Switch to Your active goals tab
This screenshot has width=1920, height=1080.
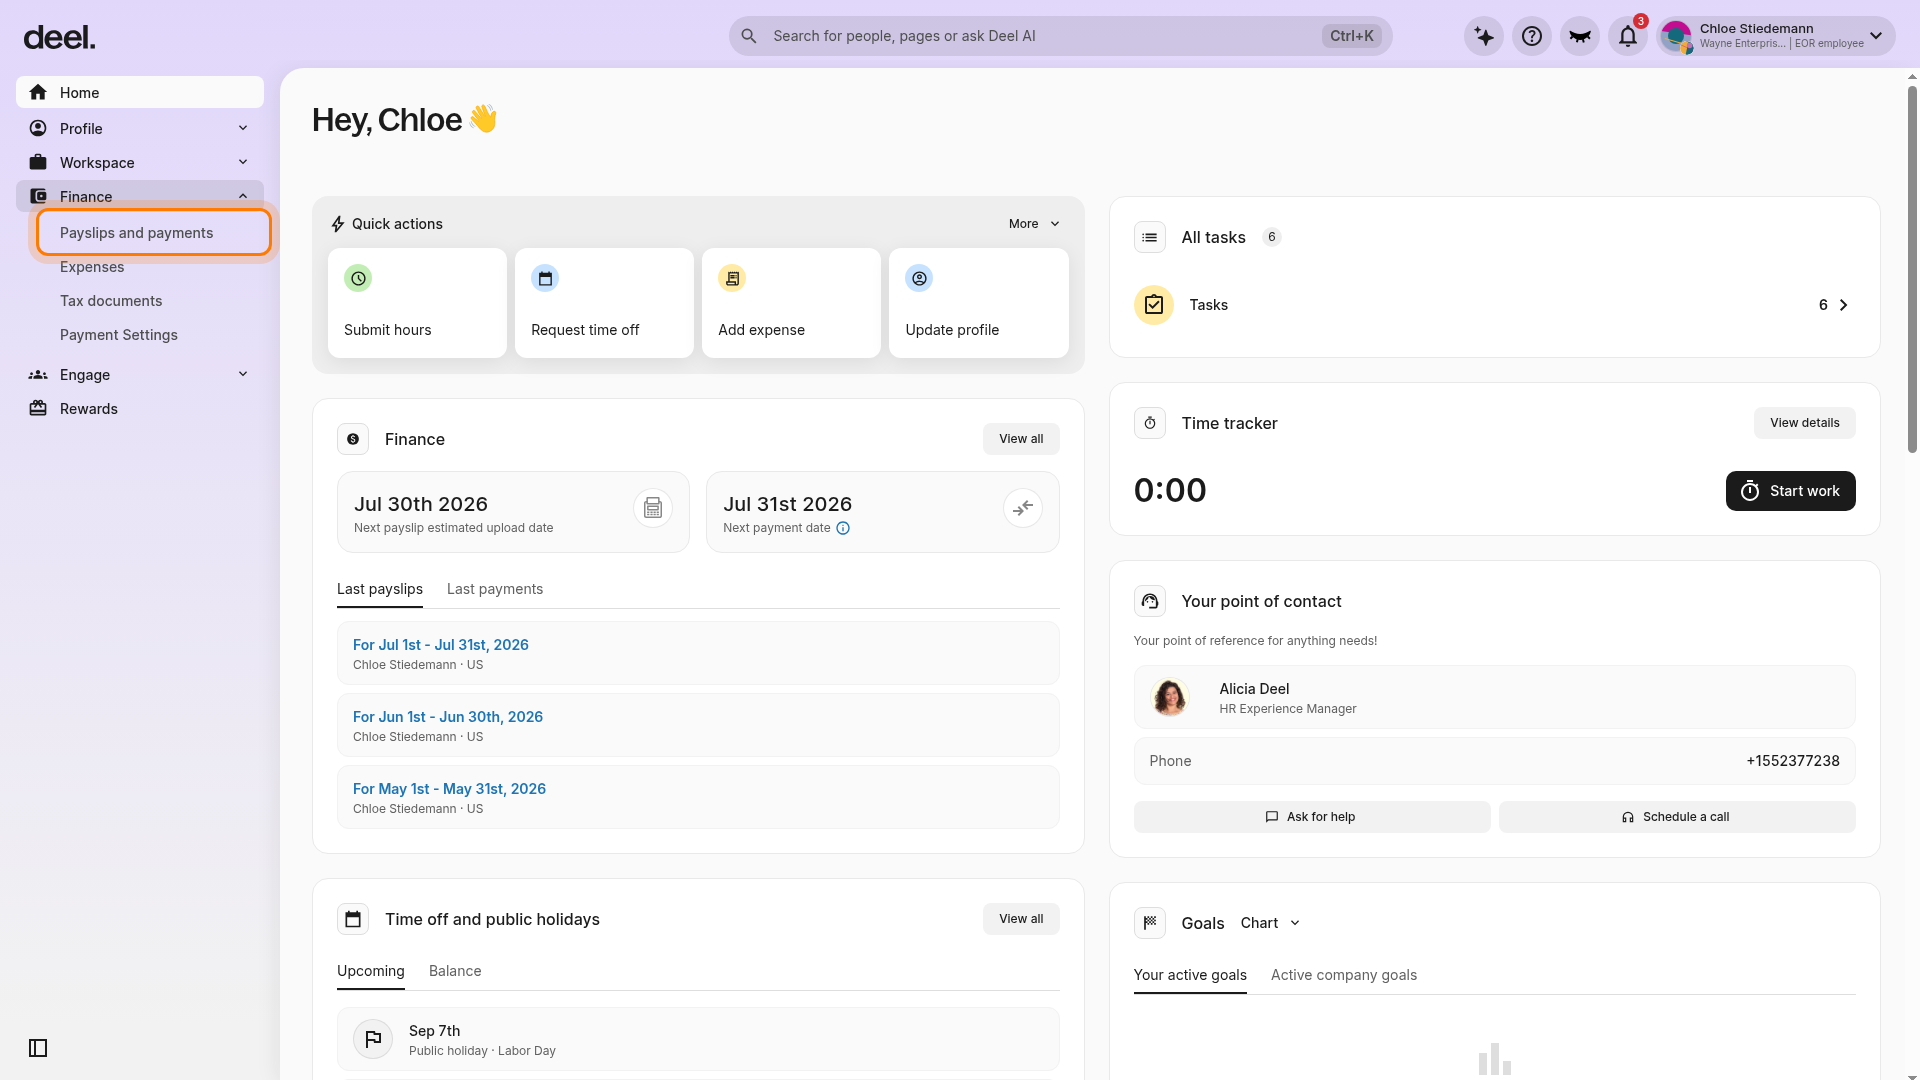click(x=1190, y=975)
